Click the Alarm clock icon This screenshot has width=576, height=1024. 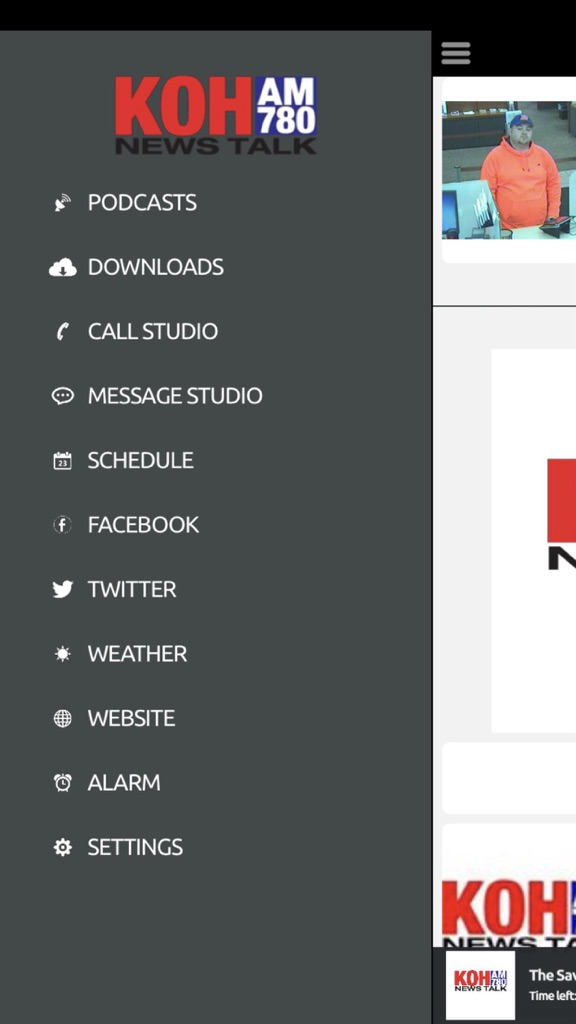63,782
